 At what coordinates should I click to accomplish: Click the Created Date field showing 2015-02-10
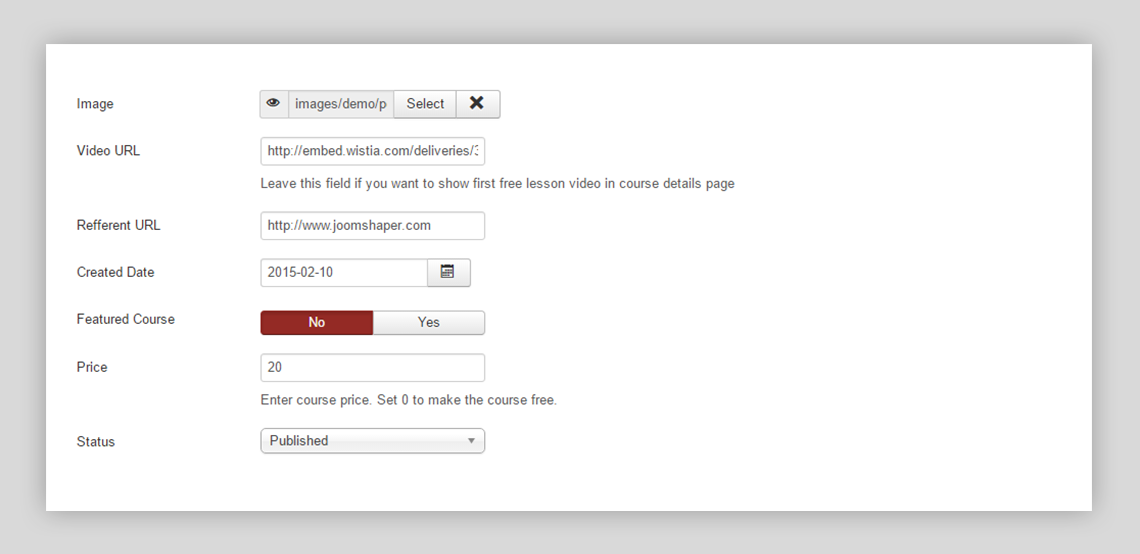coord(343,273)
